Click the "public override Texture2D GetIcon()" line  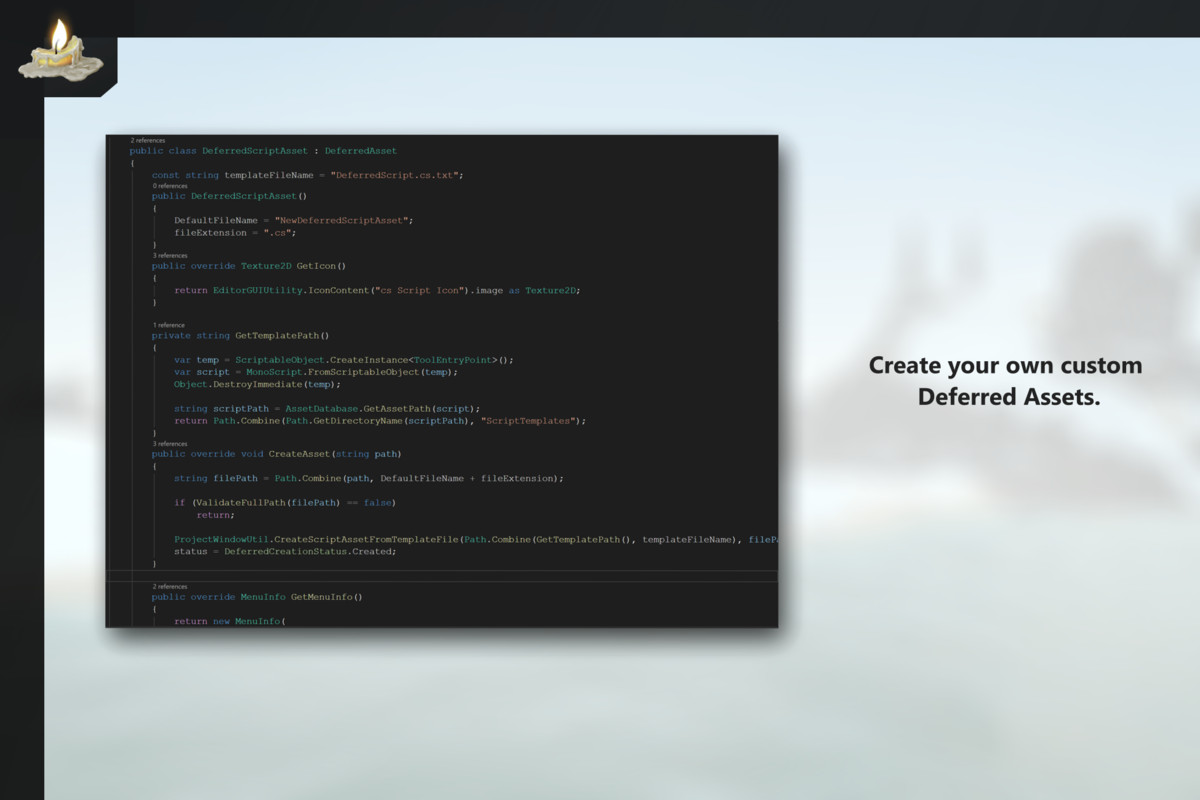point(249,266)
